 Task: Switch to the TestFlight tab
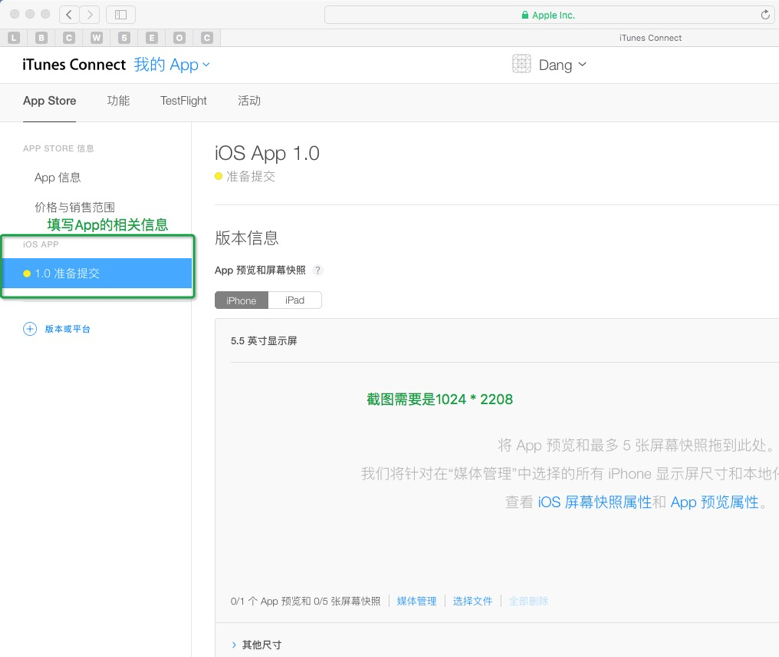pyautogui.click(x=183, y=101)
